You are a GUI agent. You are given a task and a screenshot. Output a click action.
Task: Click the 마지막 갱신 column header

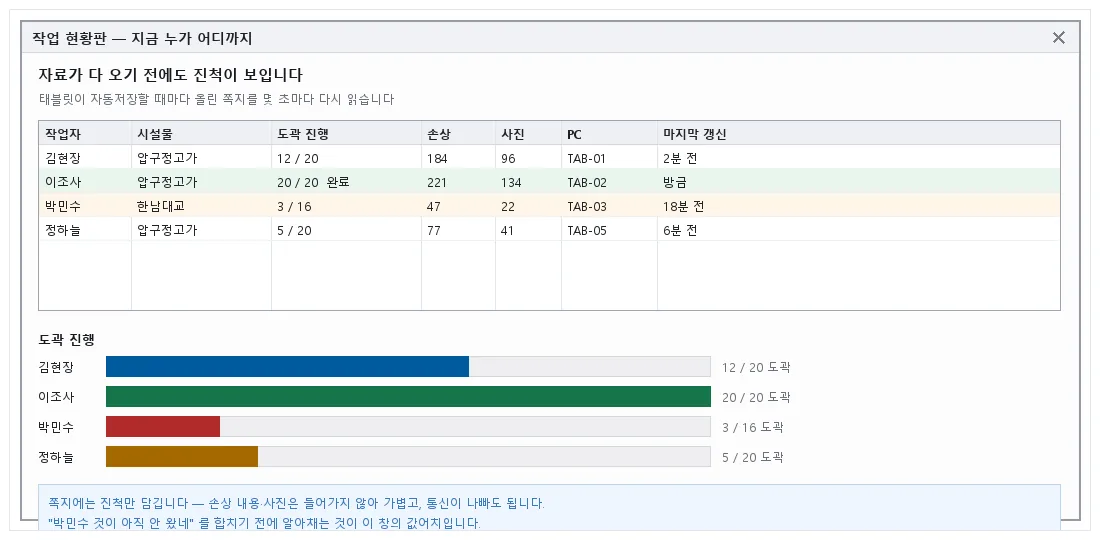(859, 133)
